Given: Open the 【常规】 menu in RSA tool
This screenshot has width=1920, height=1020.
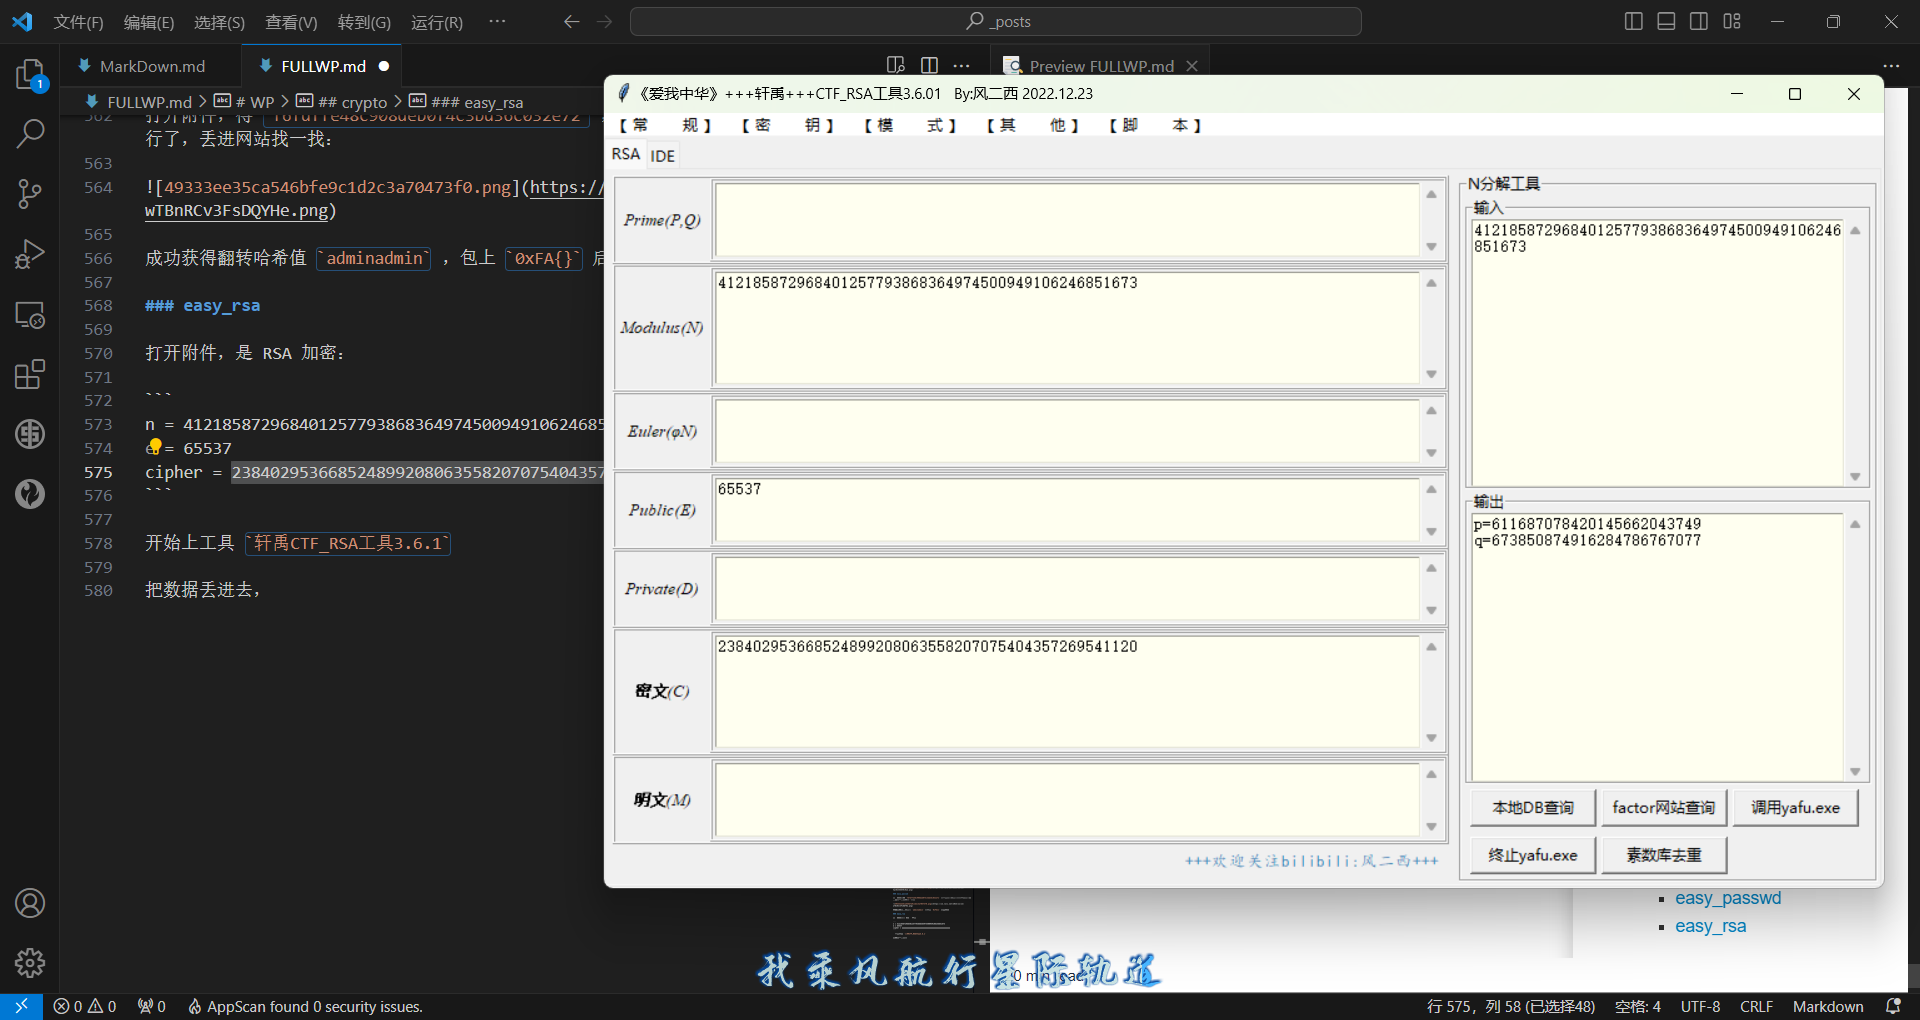Looking at the screenshot, I should pyautogui.click(x=664, y=125).
